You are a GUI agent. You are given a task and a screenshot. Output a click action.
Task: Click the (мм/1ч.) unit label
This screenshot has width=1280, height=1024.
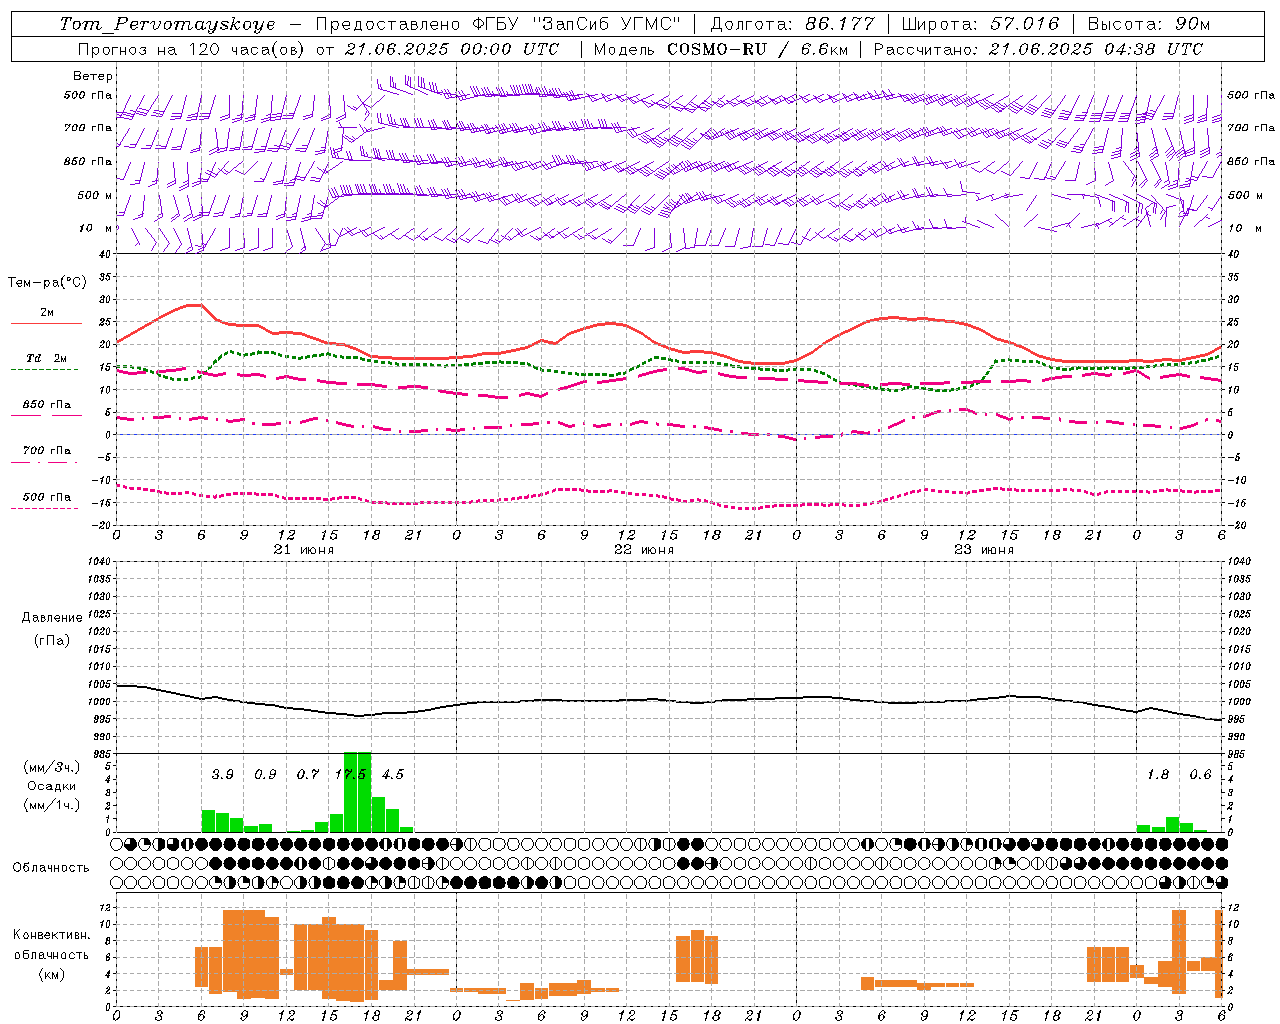tap(52, 805)
